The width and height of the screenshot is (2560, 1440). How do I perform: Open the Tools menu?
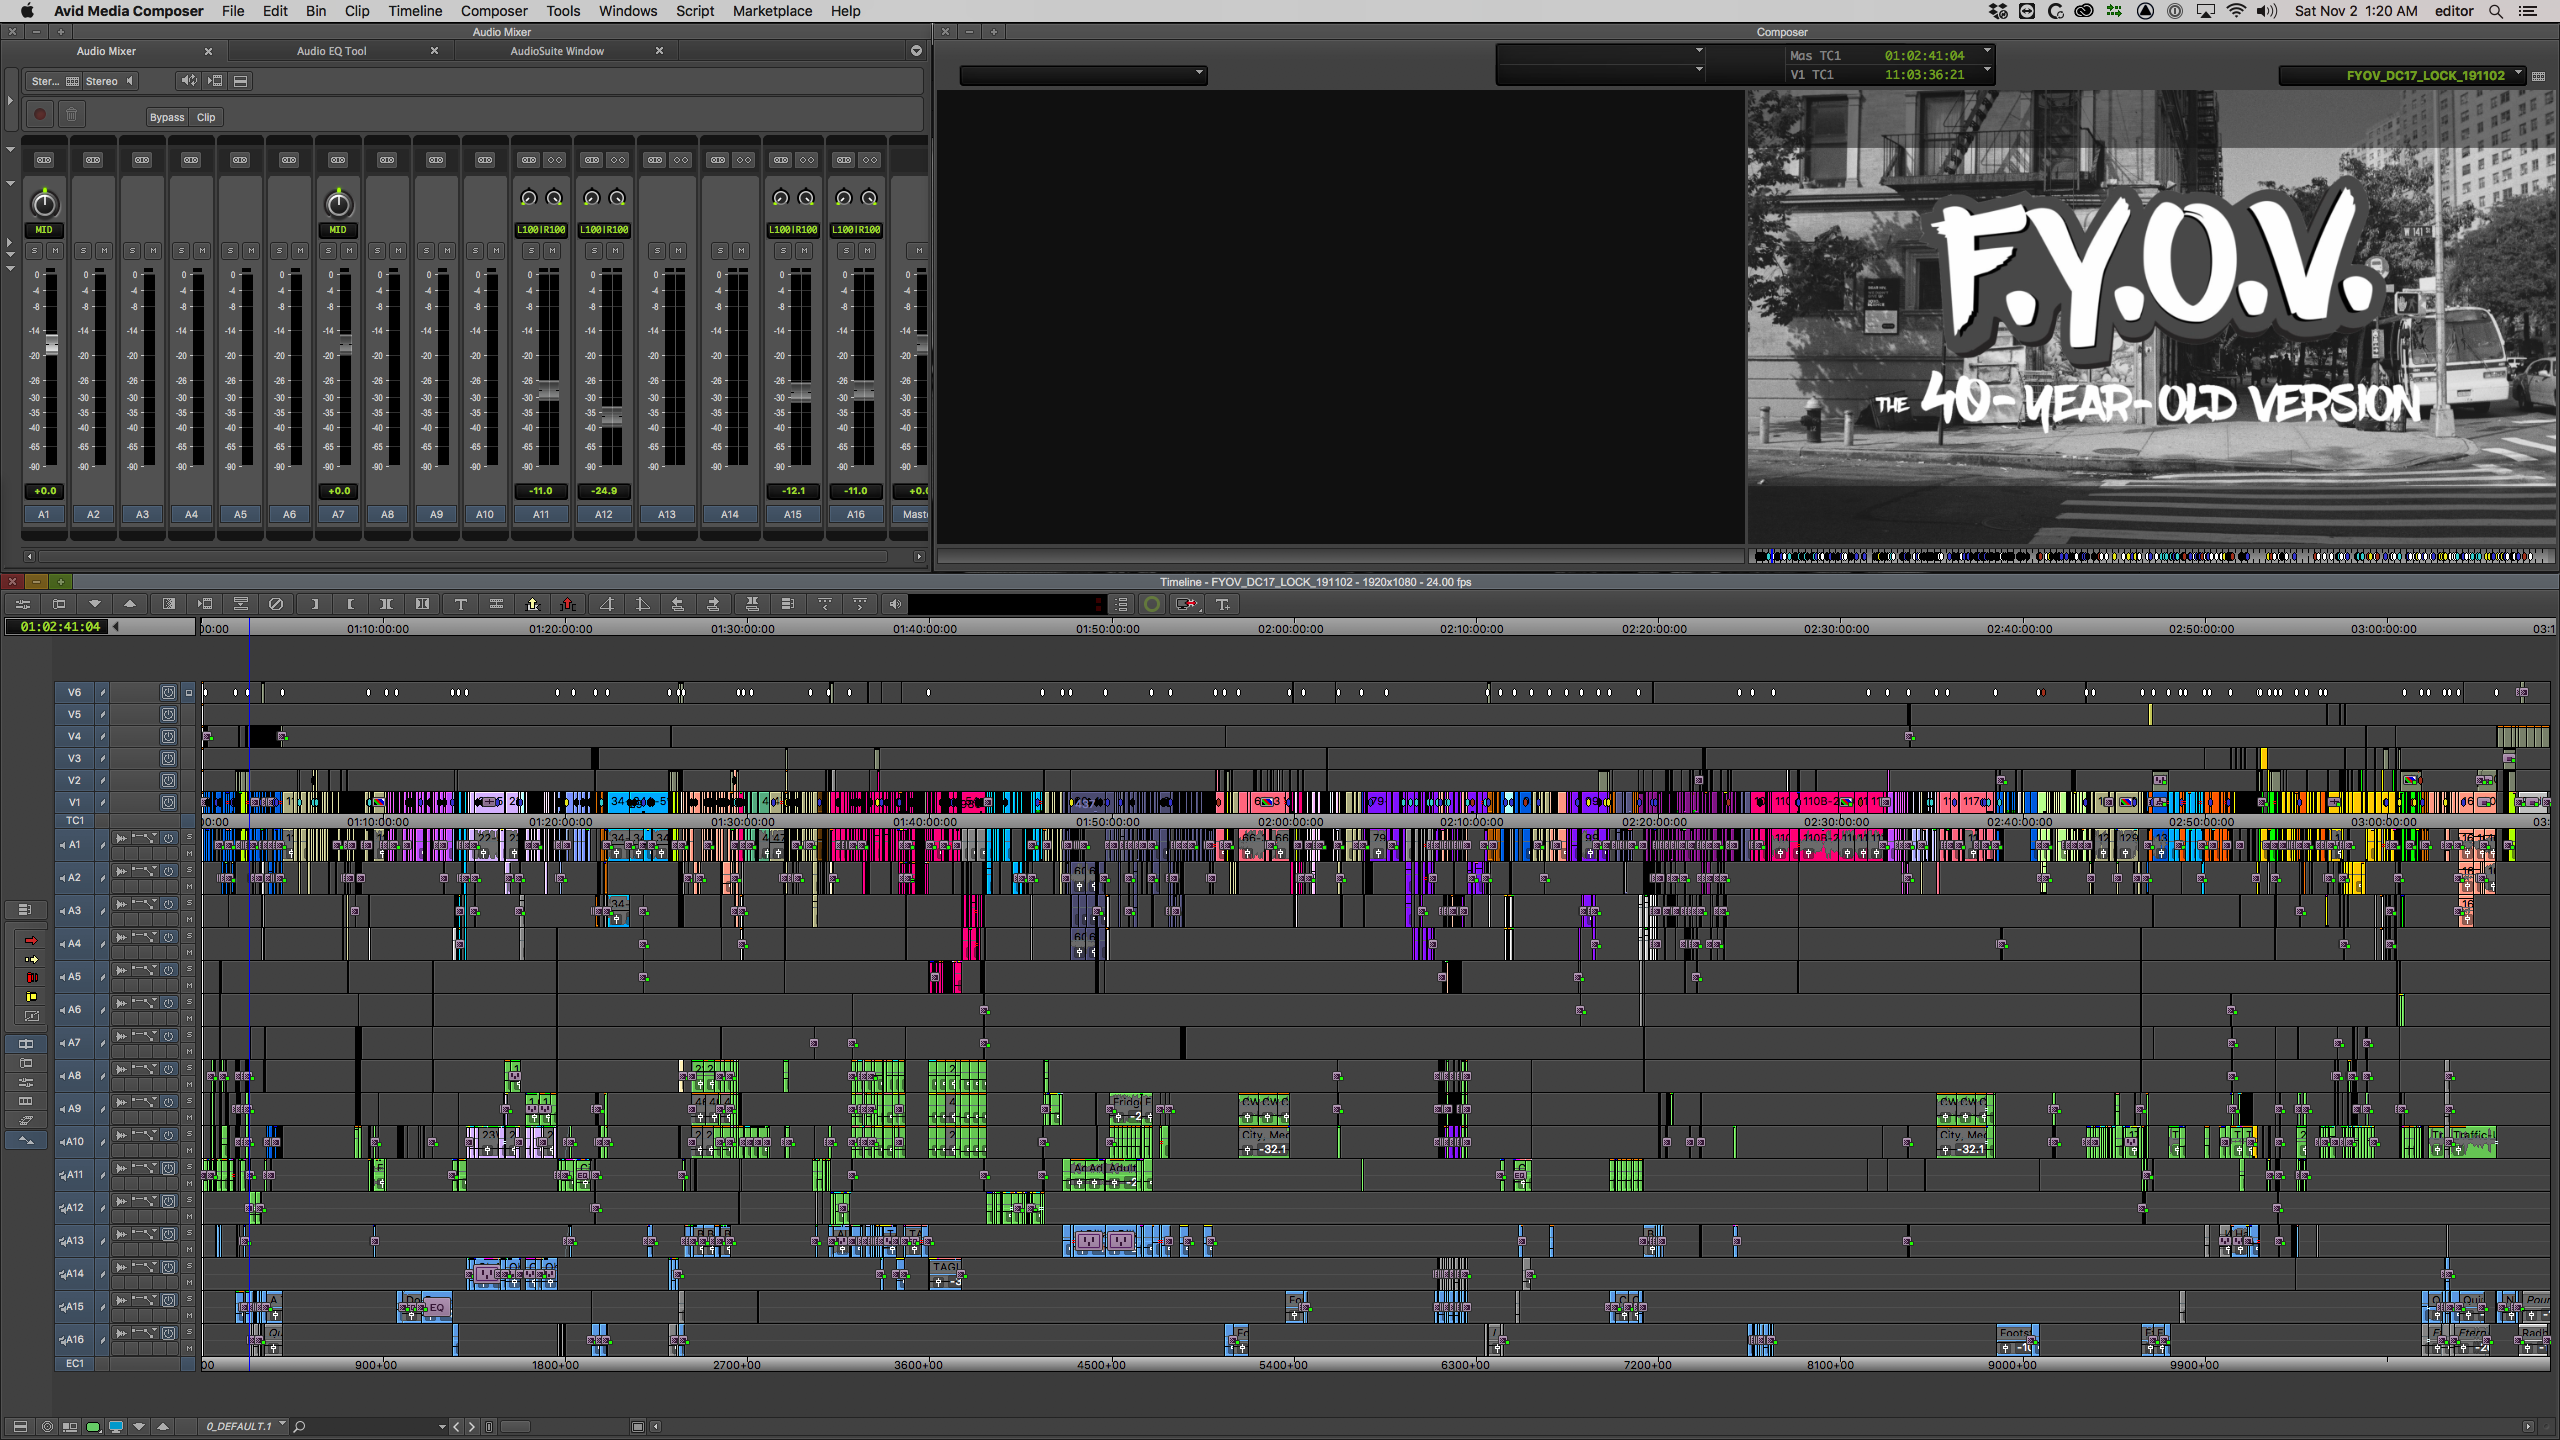click(x=563, y=11)
